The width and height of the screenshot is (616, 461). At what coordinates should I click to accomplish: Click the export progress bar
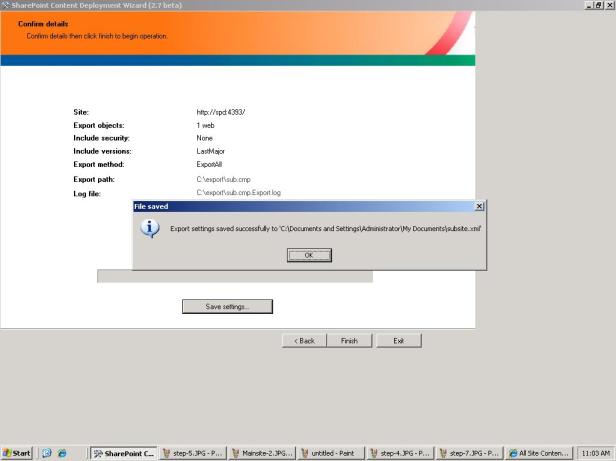coord(234,276)
